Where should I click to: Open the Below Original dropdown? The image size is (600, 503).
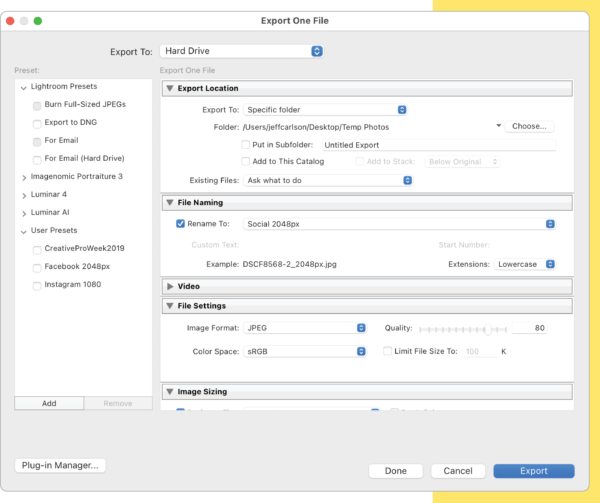pyautogui.click(x=462, y=162)
